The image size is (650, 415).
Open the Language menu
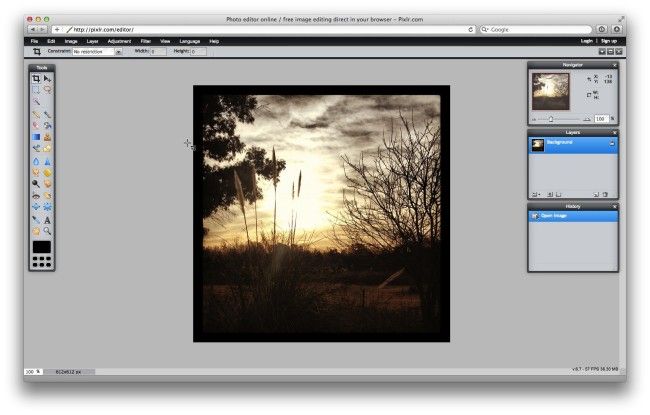190,41
